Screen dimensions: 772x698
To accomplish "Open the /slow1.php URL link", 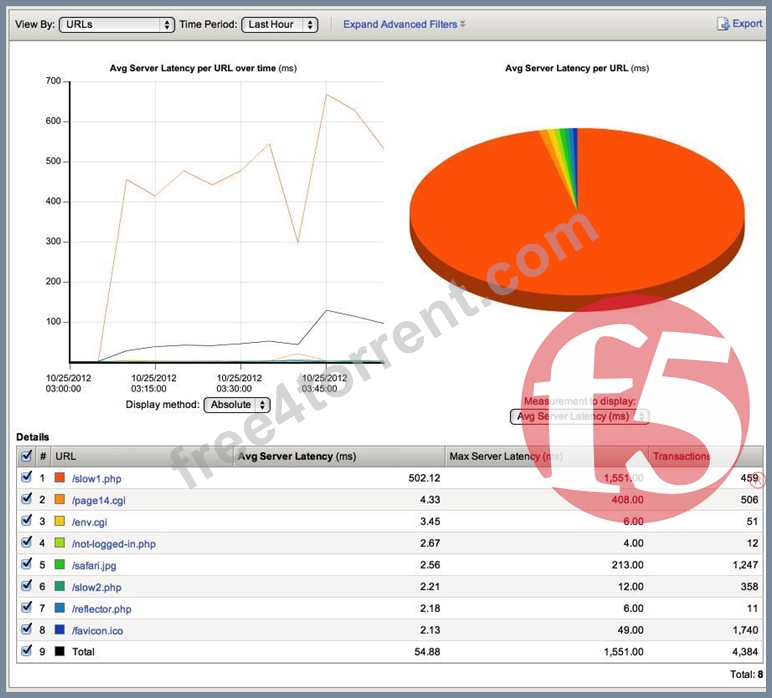I will pyautogui.click(x=96, y=478).
